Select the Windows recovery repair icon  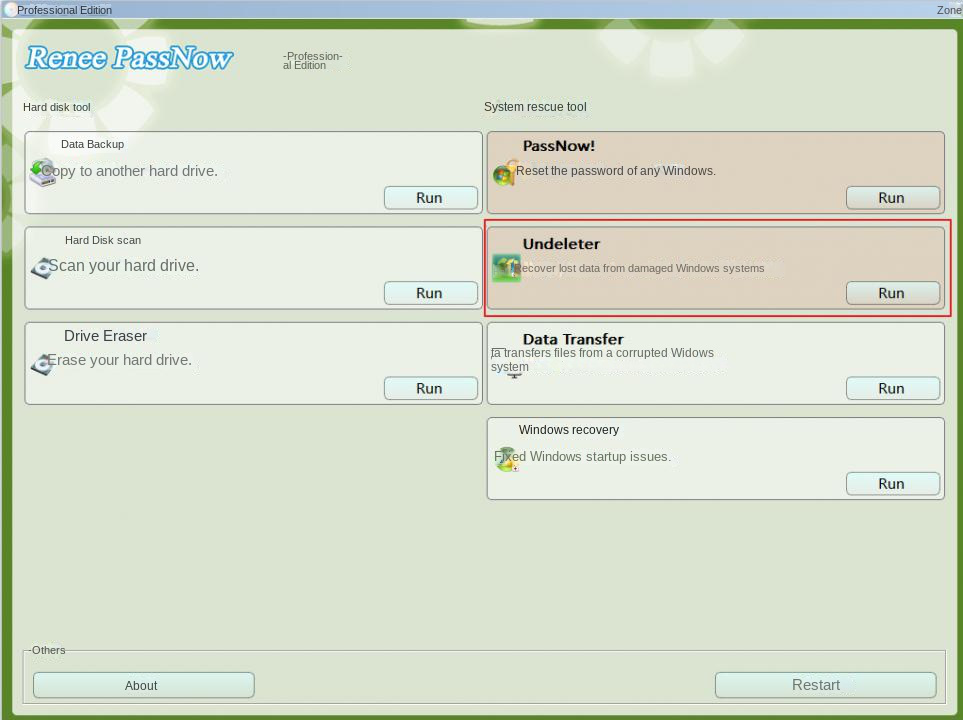point(505,458)
